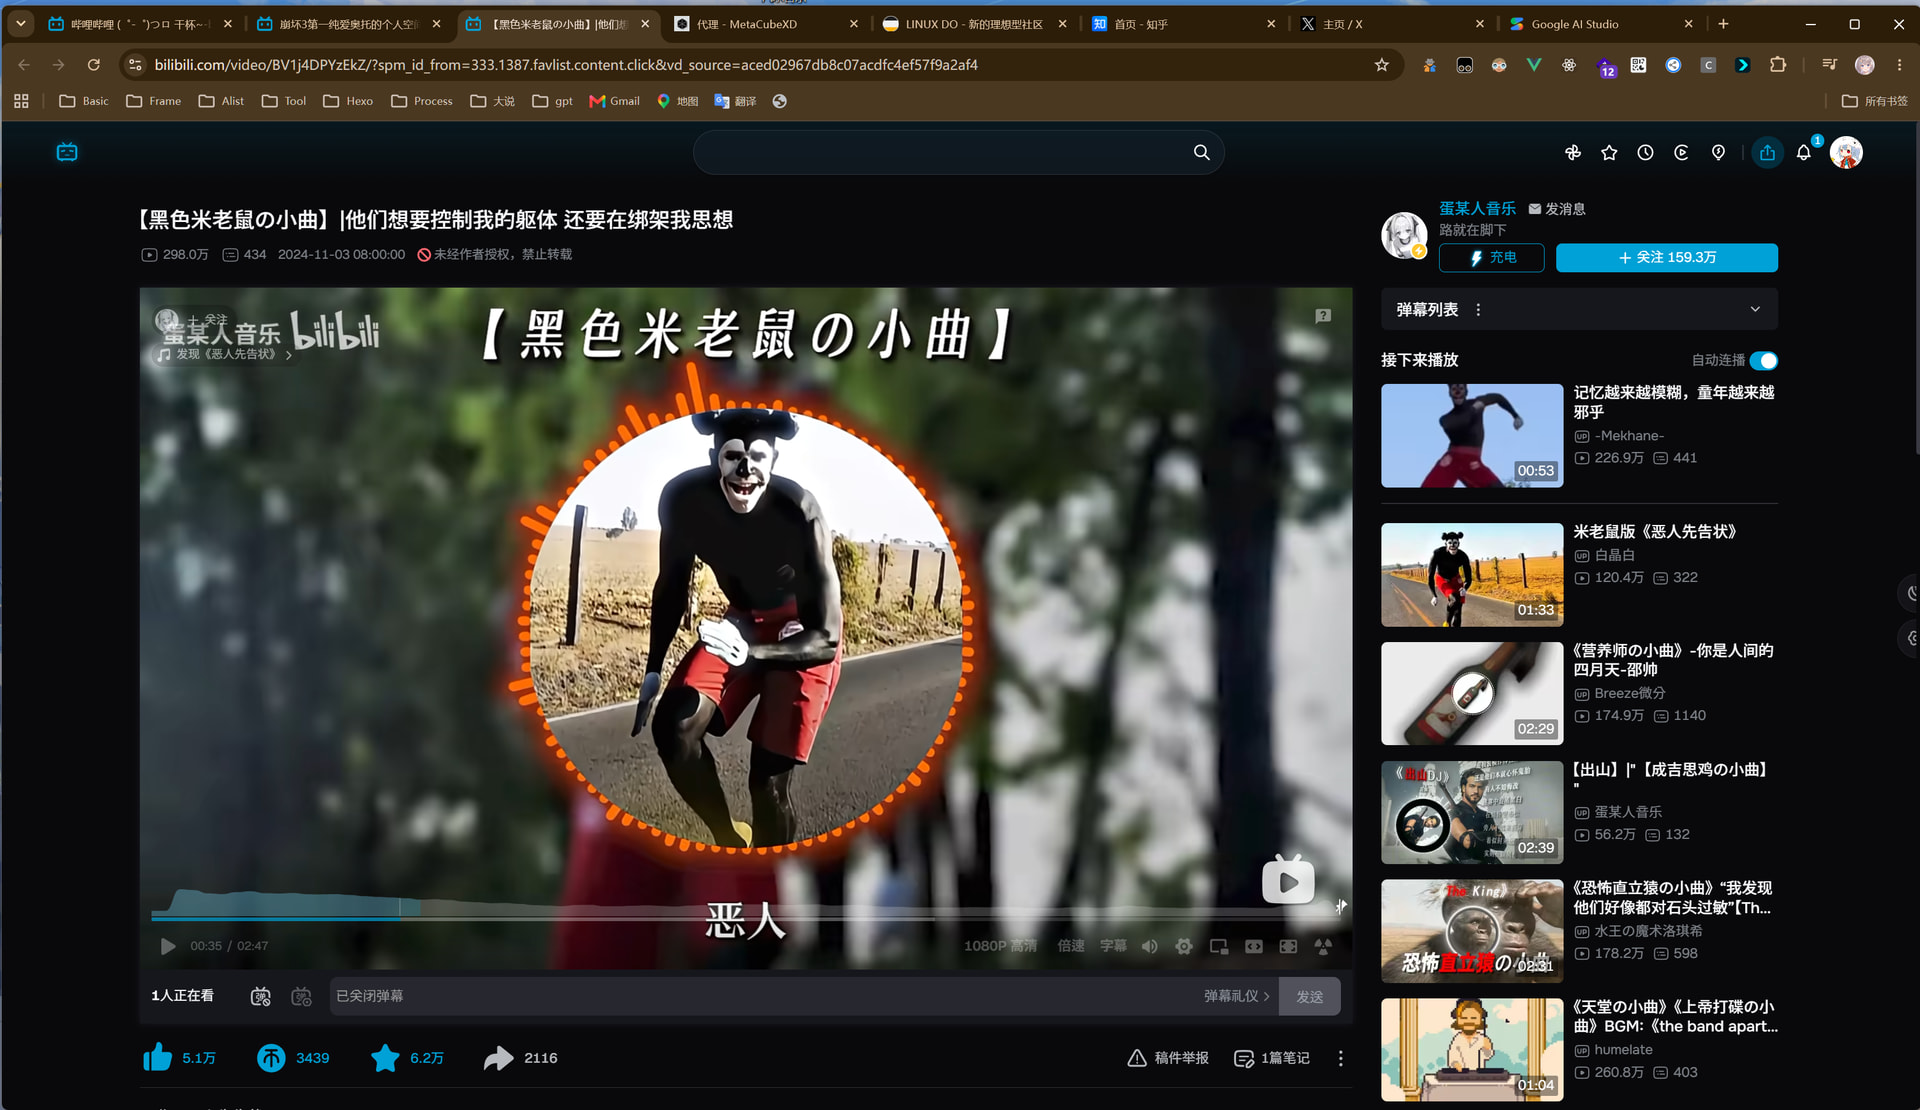Favorite the video with star icon
Image resolution: width=1920 pixels, height=1110 pixels.
[x=385, y=1058]
